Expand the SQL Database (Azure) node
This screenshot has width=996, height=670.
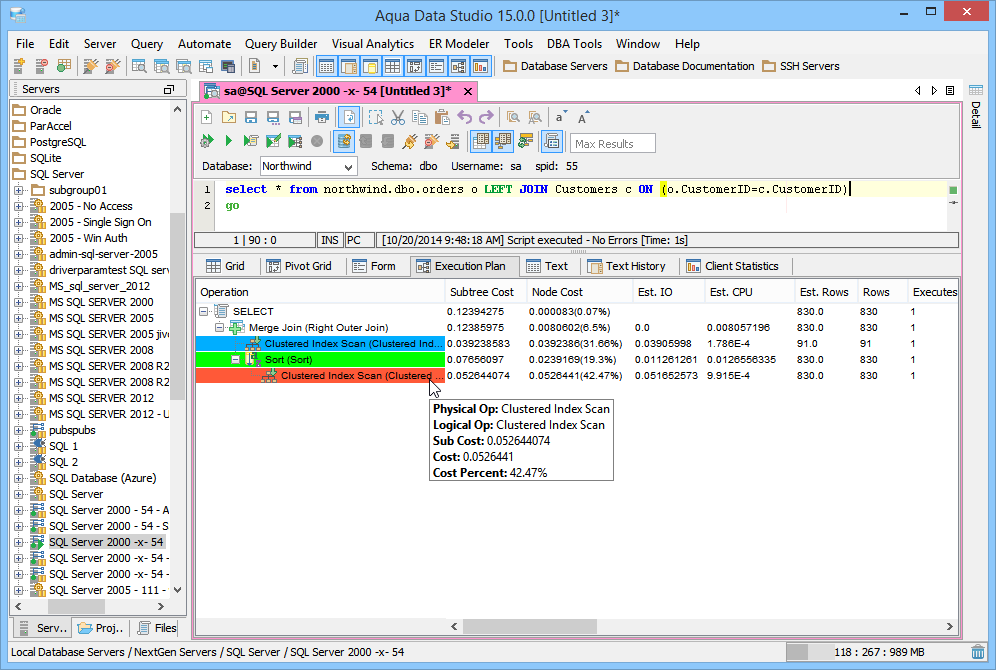(18, 478)
